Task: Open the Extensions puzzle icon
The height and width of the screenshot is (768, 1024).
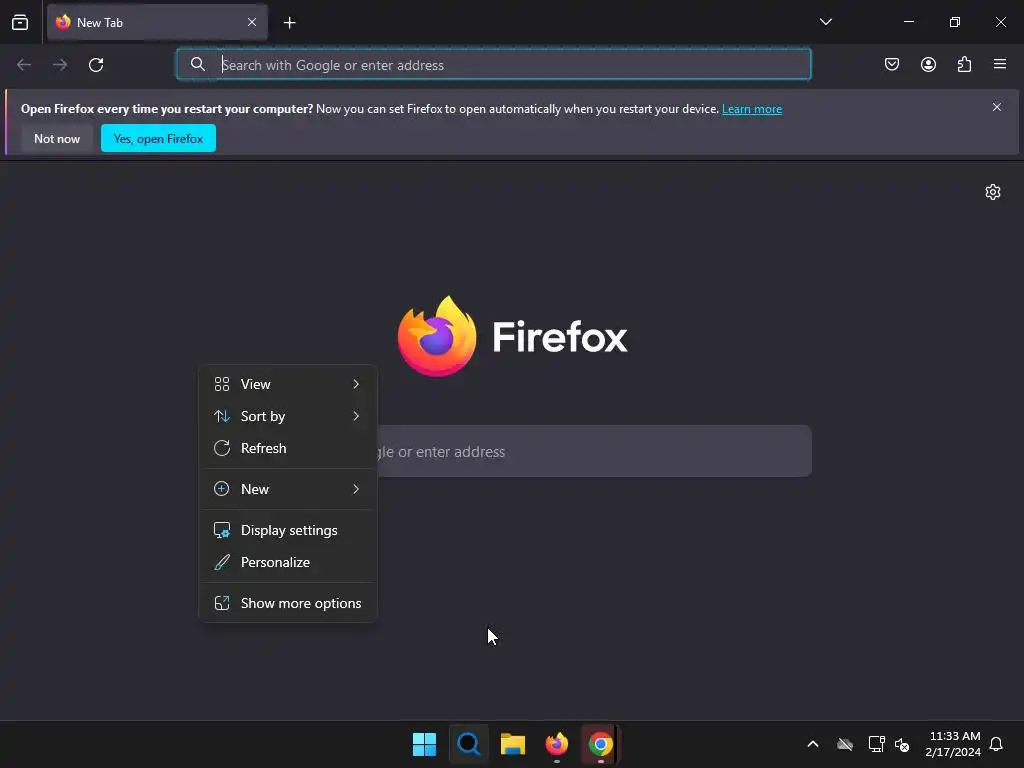Action: [964, 64]
